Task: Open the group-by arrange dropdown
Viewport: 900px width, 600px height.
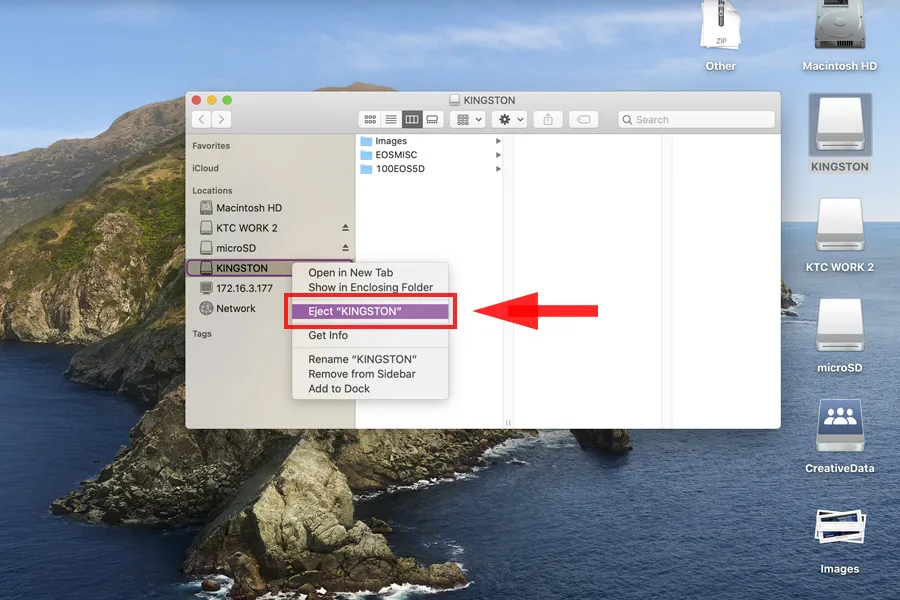Action: 467,119
